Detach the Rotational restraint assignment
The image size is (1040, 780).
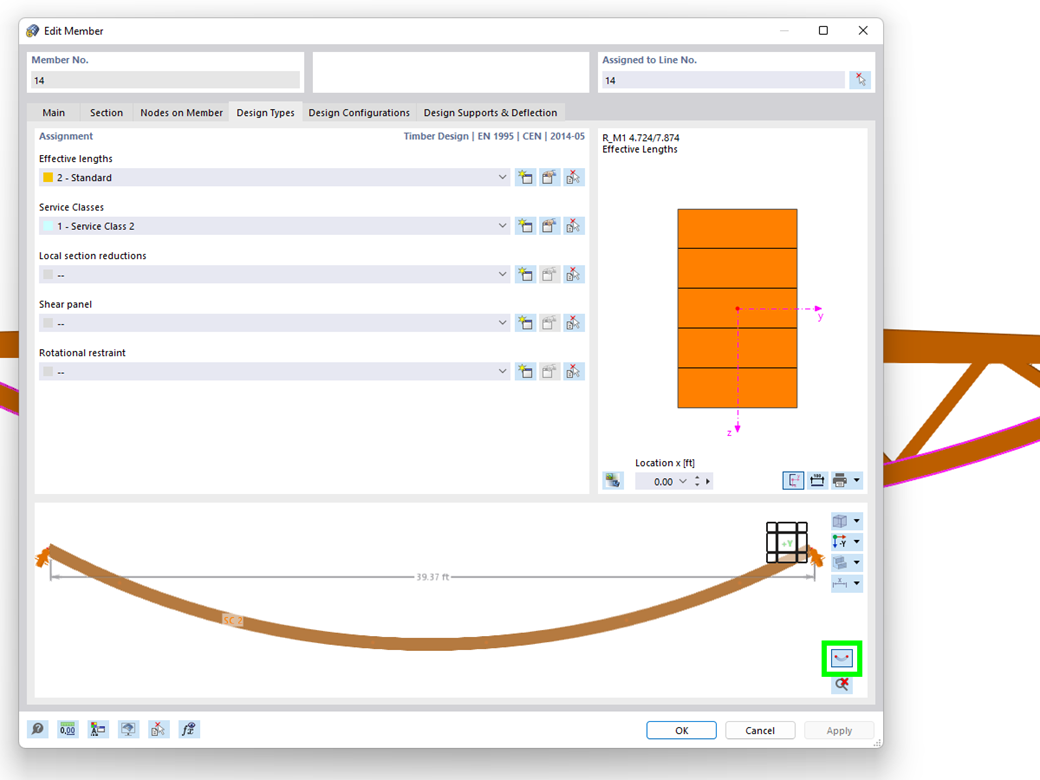573,371
